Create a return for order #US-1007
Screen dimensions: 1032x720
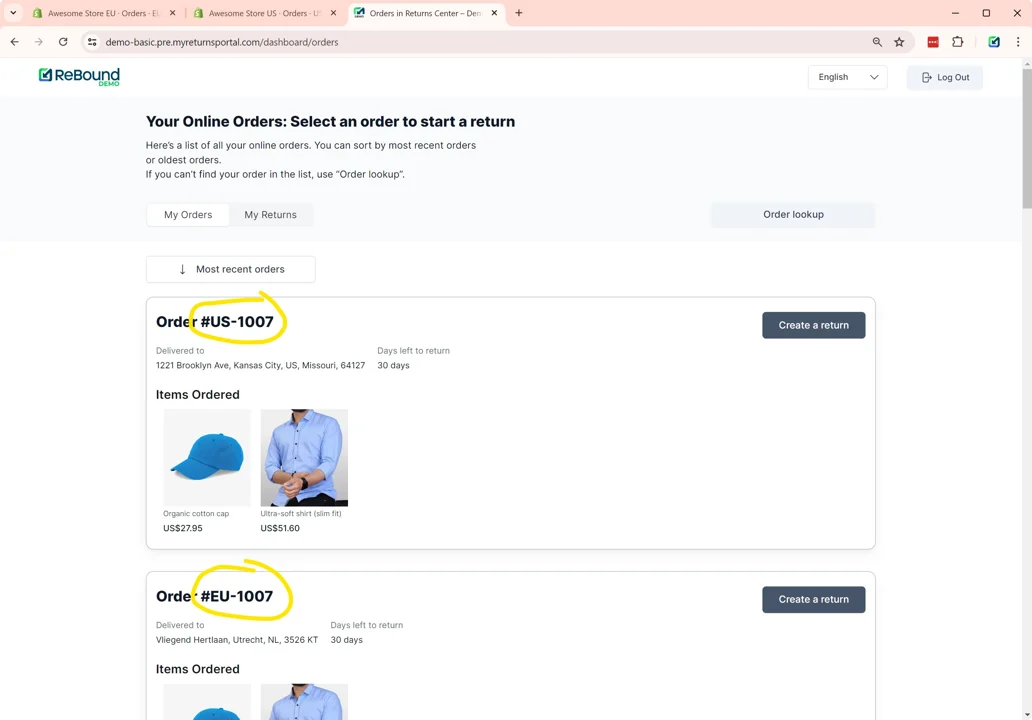[x=813, y=325]
